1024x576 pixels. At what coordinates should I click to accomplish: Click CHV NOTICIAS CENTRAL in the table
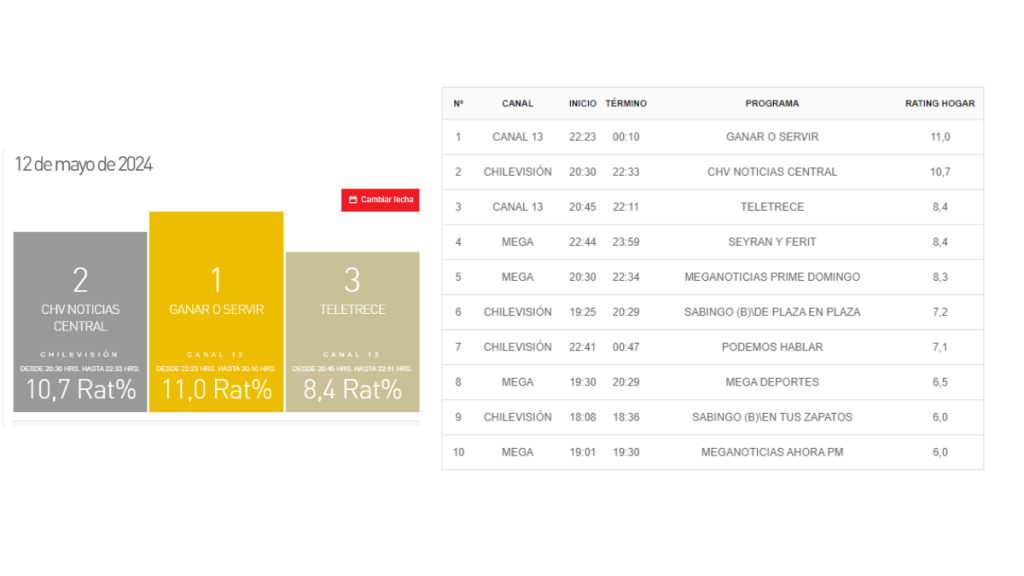pyautogui.click(x=772, y=172)
